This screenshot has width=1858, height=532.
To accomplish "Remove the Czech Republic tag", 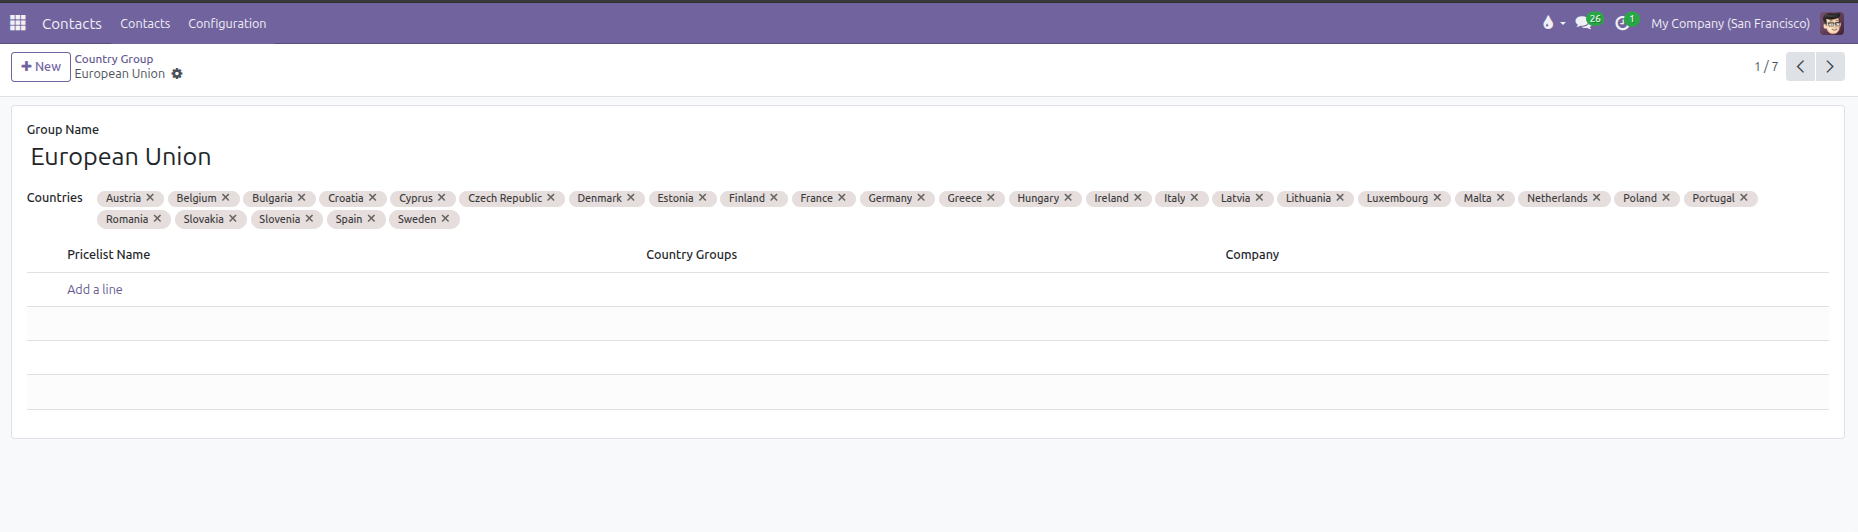I will pyautogui.click(x=550, y=198).
